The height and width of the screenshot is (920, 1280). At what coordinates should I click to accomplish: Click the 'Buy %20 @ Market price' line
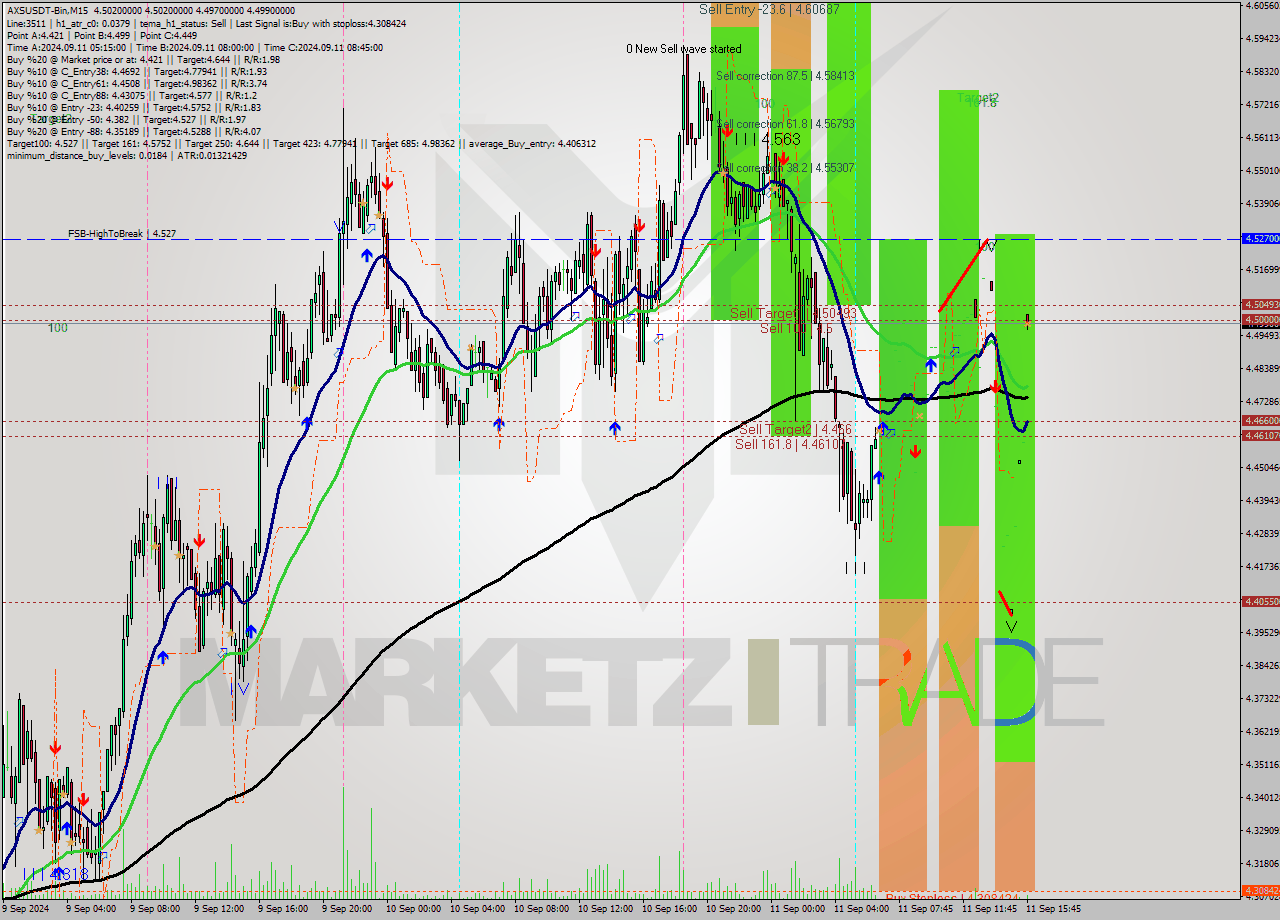pyautogui.click(x=143, y=59)
